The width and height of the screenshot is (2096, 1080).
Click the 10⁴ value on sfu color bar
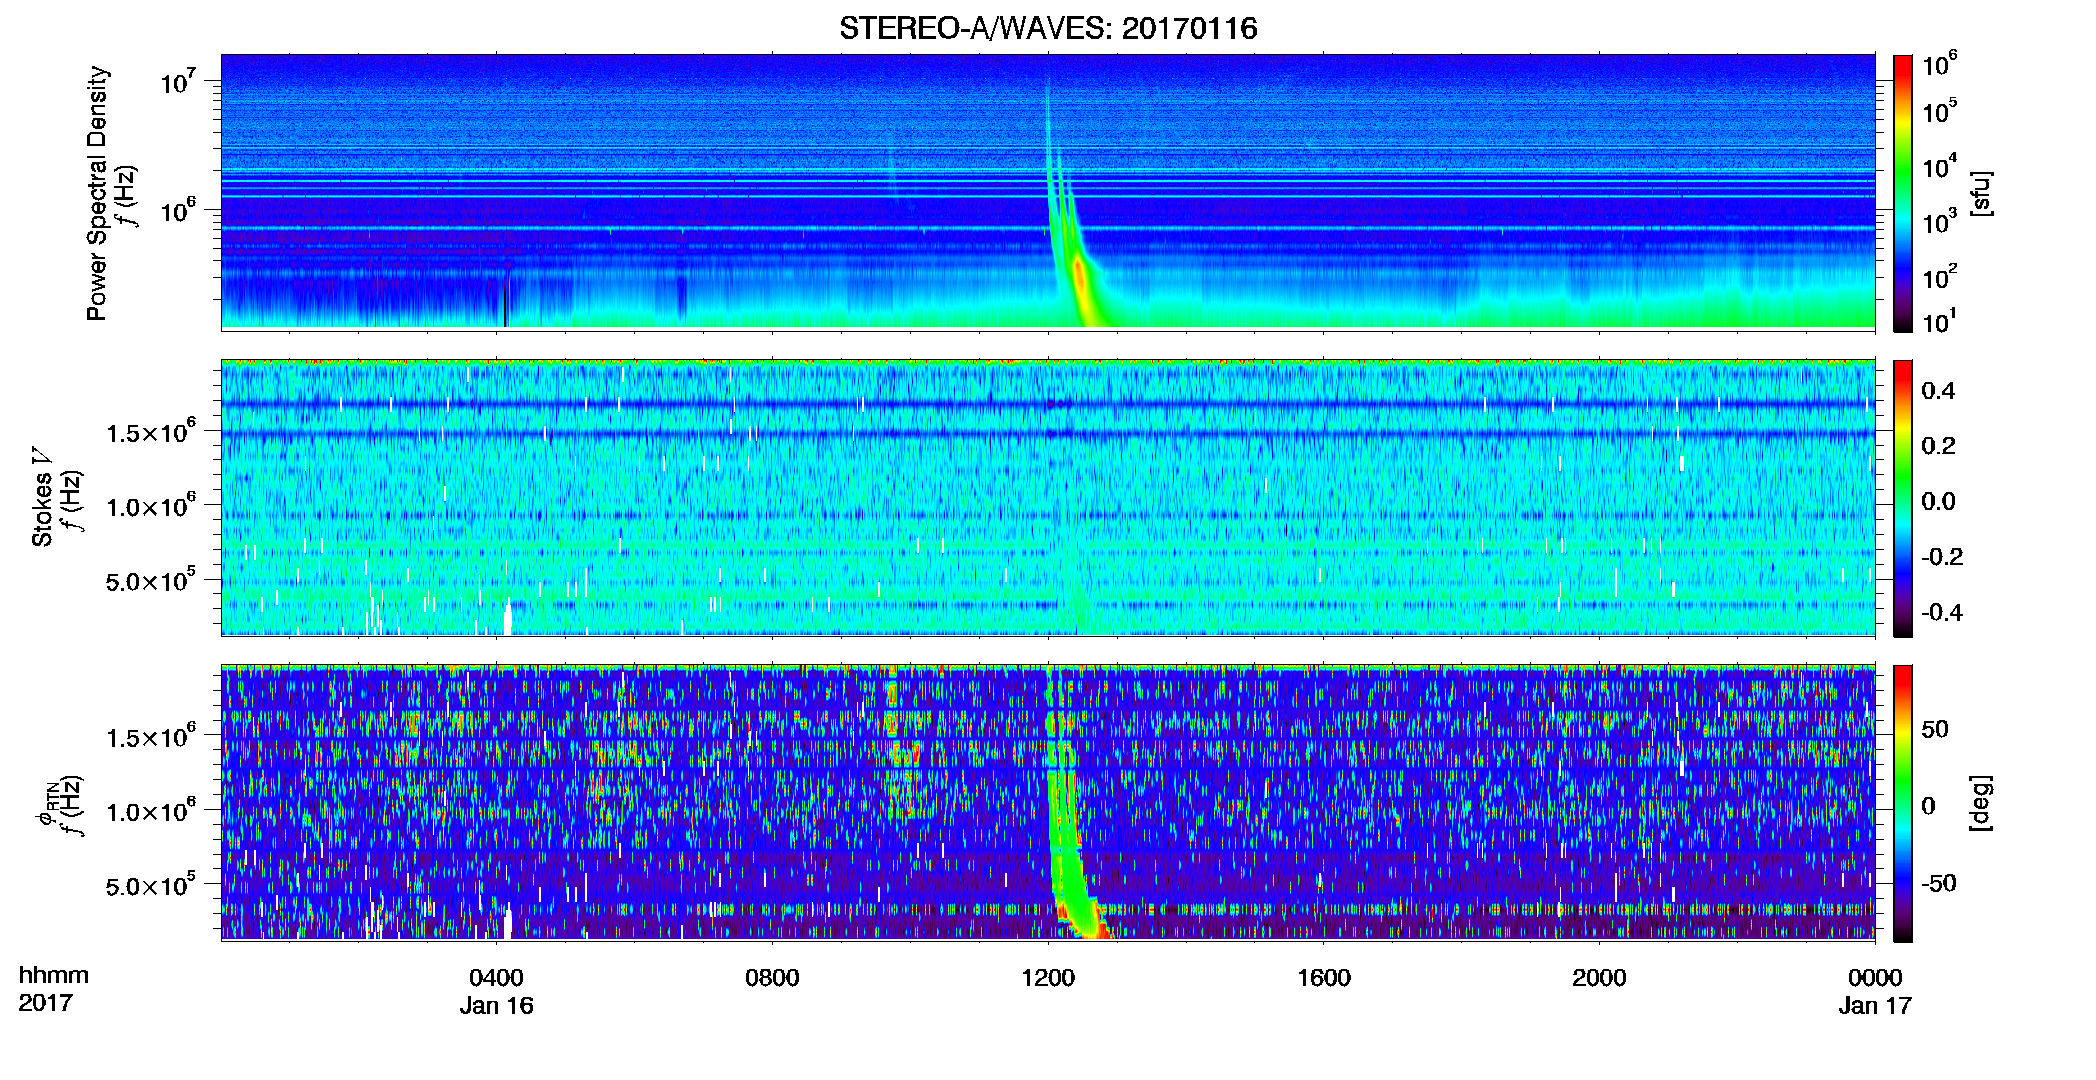[x=1938, y=166]
